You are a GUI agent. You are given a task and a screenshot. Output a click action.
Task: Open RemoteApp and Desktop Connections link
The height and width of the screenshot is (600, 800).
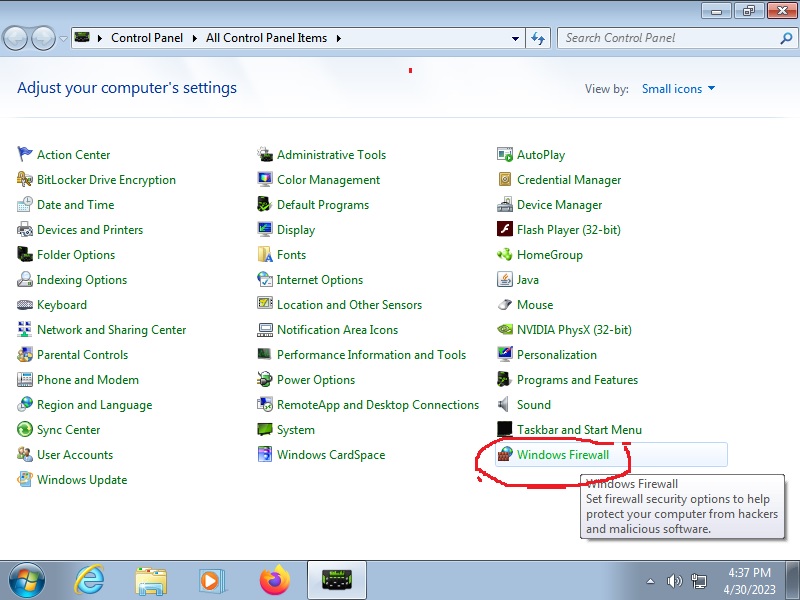point(378,405)
